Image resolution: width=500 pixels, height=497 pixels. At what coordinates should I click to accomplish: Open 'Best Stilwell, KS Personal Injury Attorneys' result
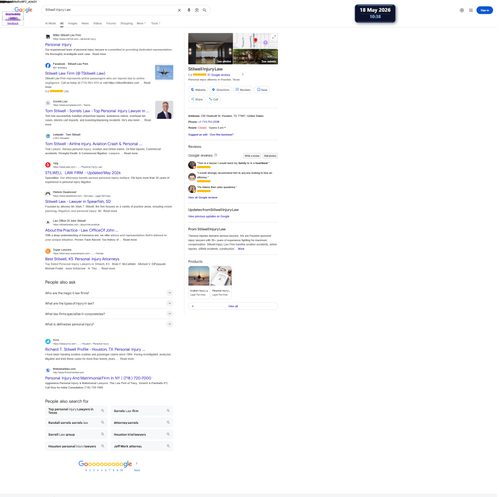point(83,260)
